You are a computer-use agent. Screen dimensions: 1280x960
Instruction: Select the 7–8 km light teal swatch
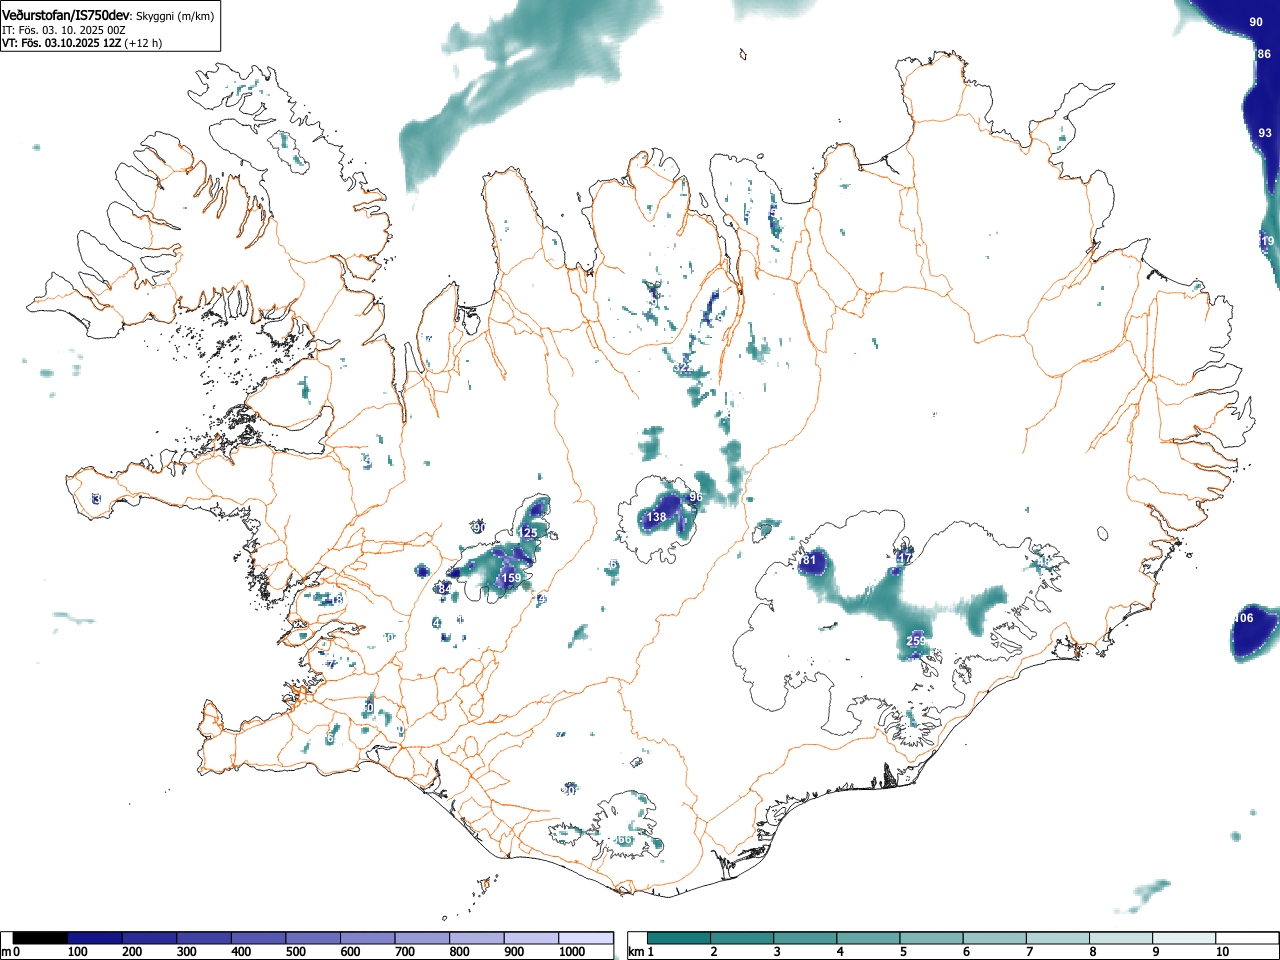(x=1060, y=938)
